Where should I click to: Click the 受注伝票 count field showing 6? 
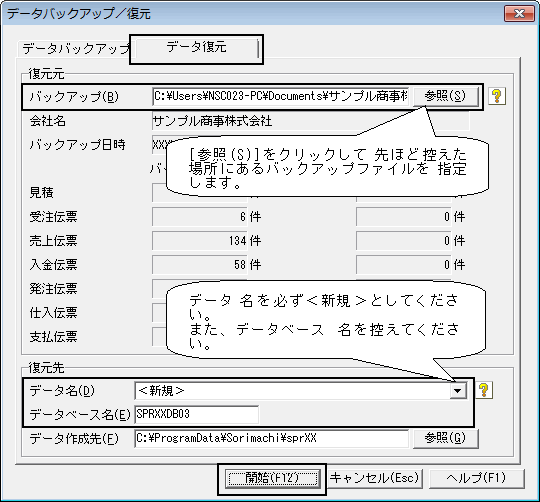(200, 217)
